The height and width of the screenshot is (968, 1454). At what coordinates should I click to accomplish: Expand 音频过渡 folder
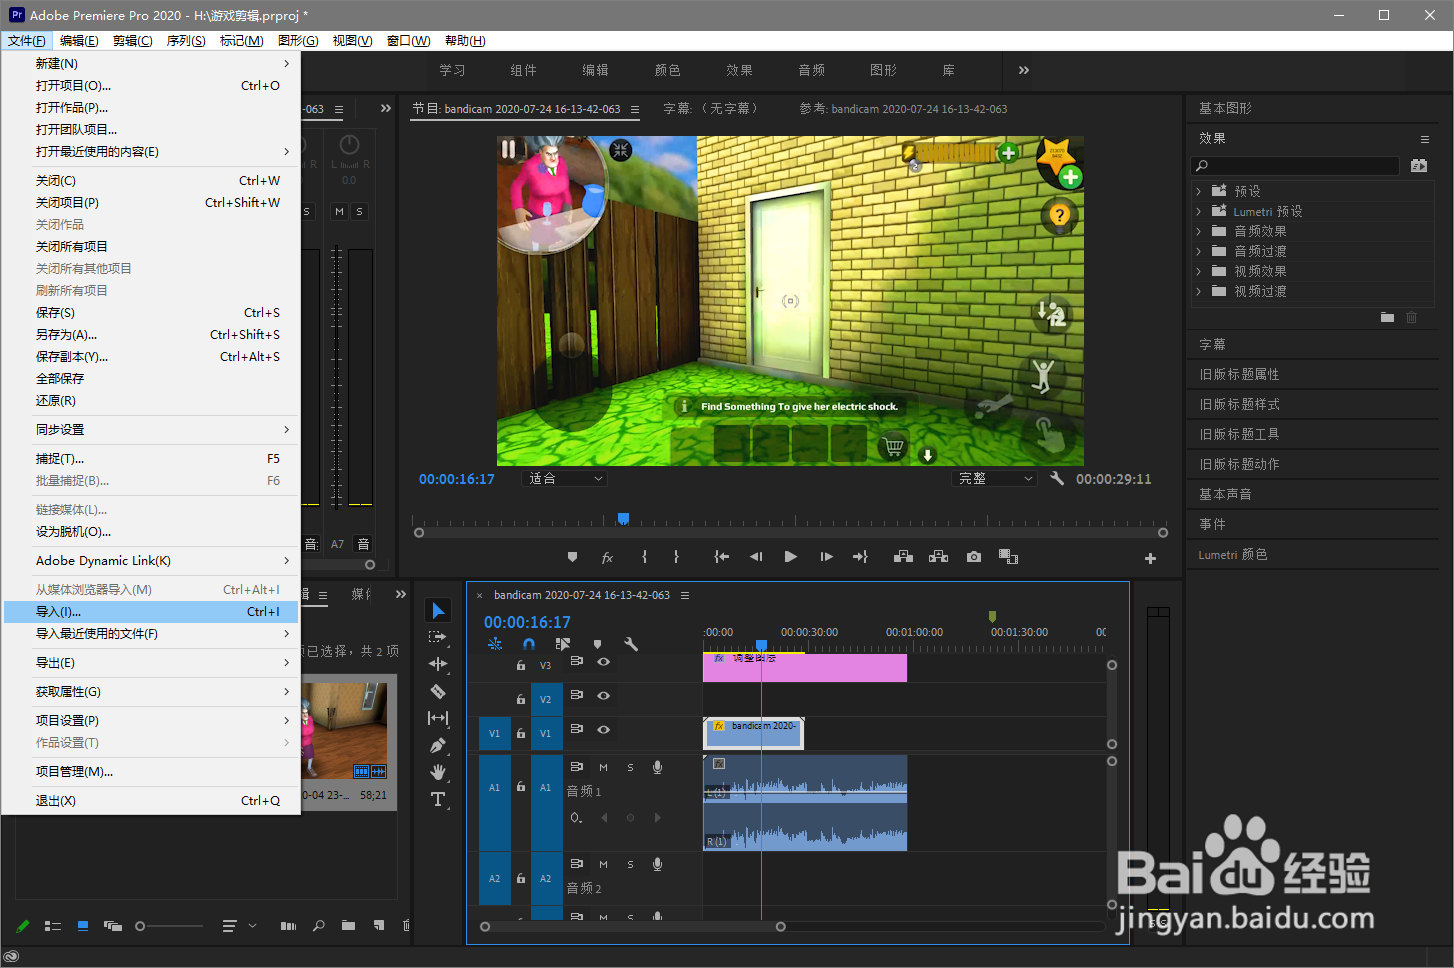(x=1198, y=251)
